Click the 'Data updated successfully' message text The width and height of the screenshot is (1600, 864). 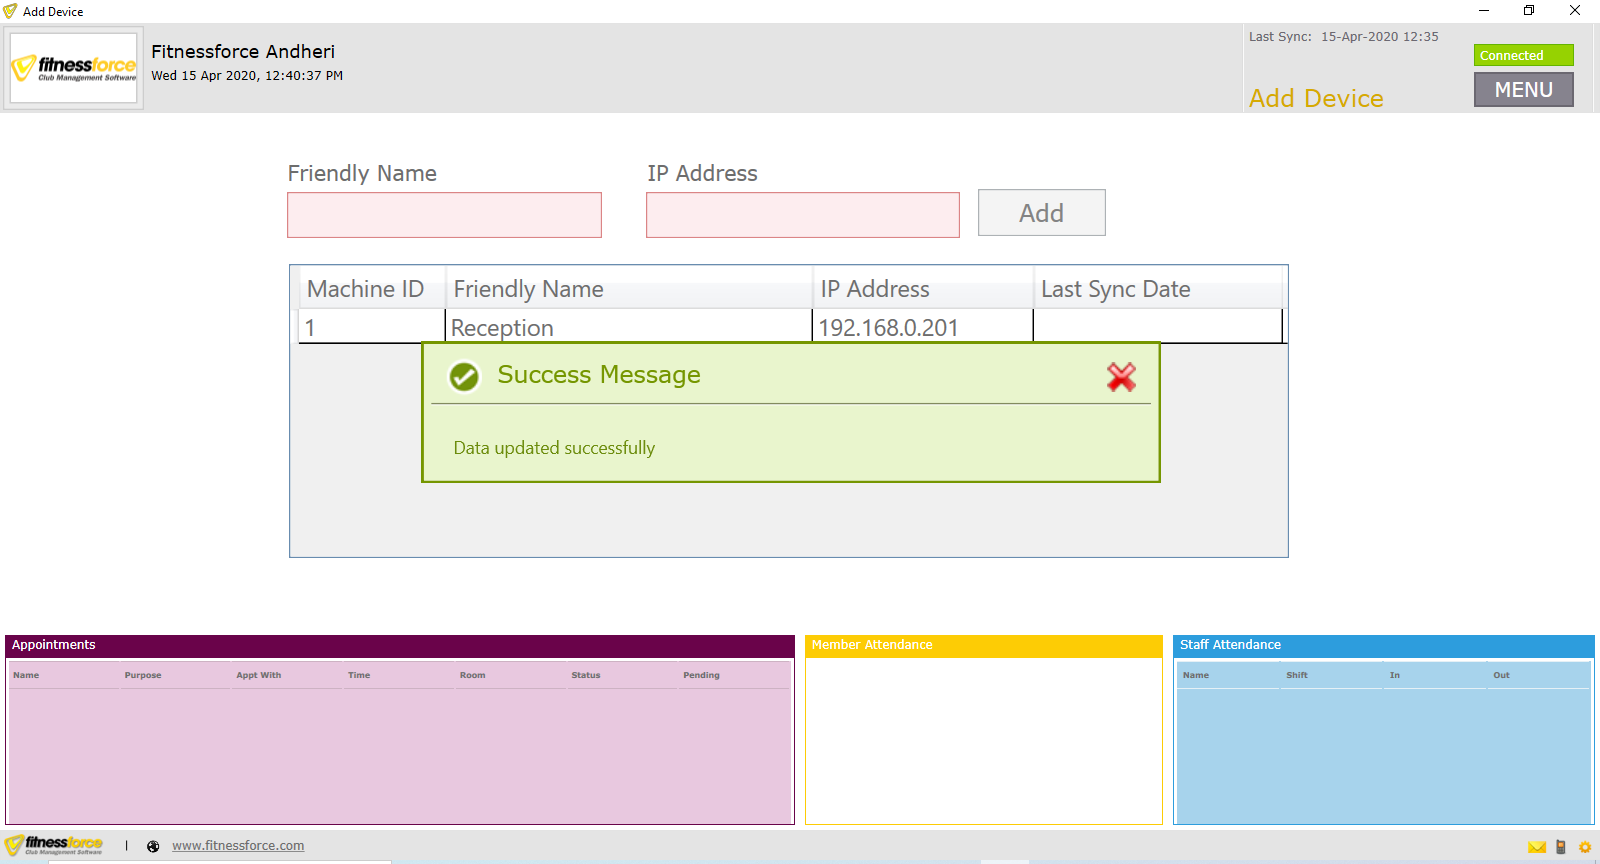point(554,448)
